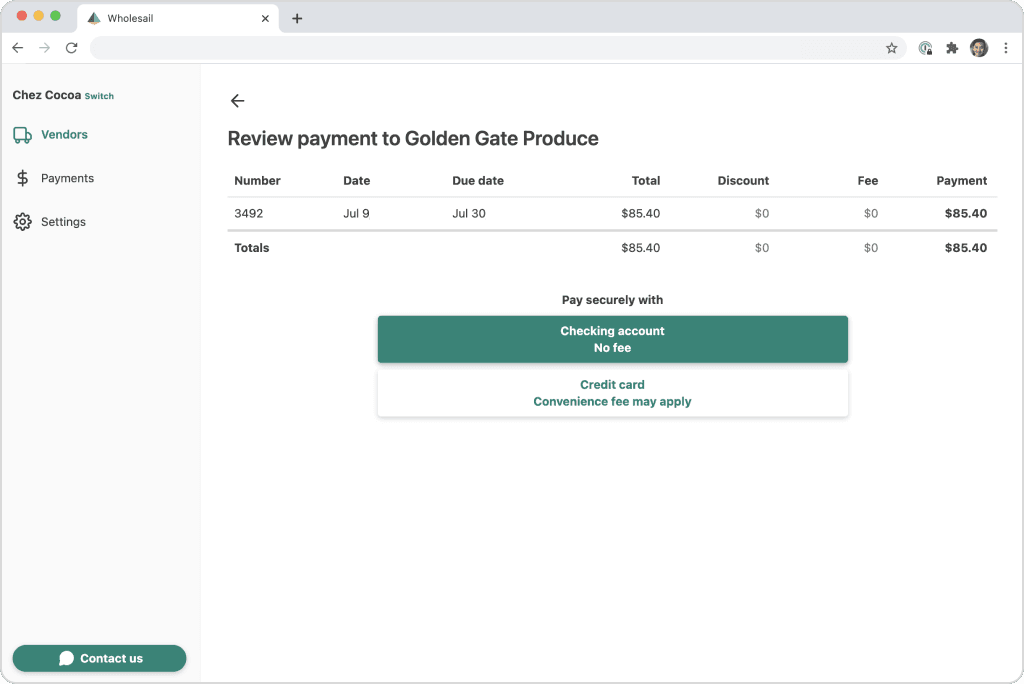1024x684 pixels.
Task: Click the back arrow above the Review payment heading
Action: pyautogui.click(x=238, y=101)
